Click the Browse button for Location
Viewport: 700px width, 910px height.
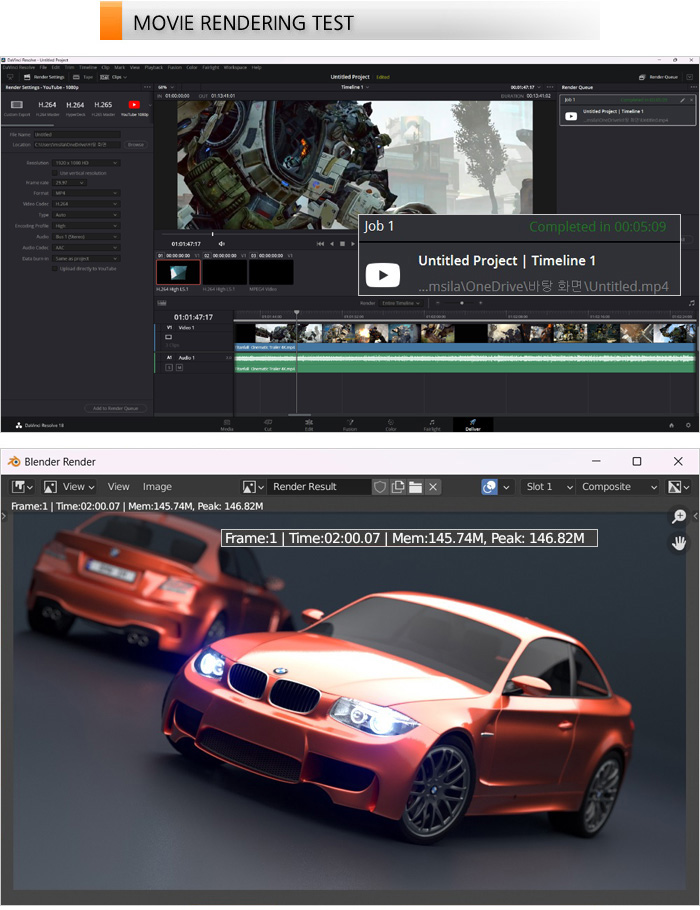pyautogui.click(x=135, y=144)
